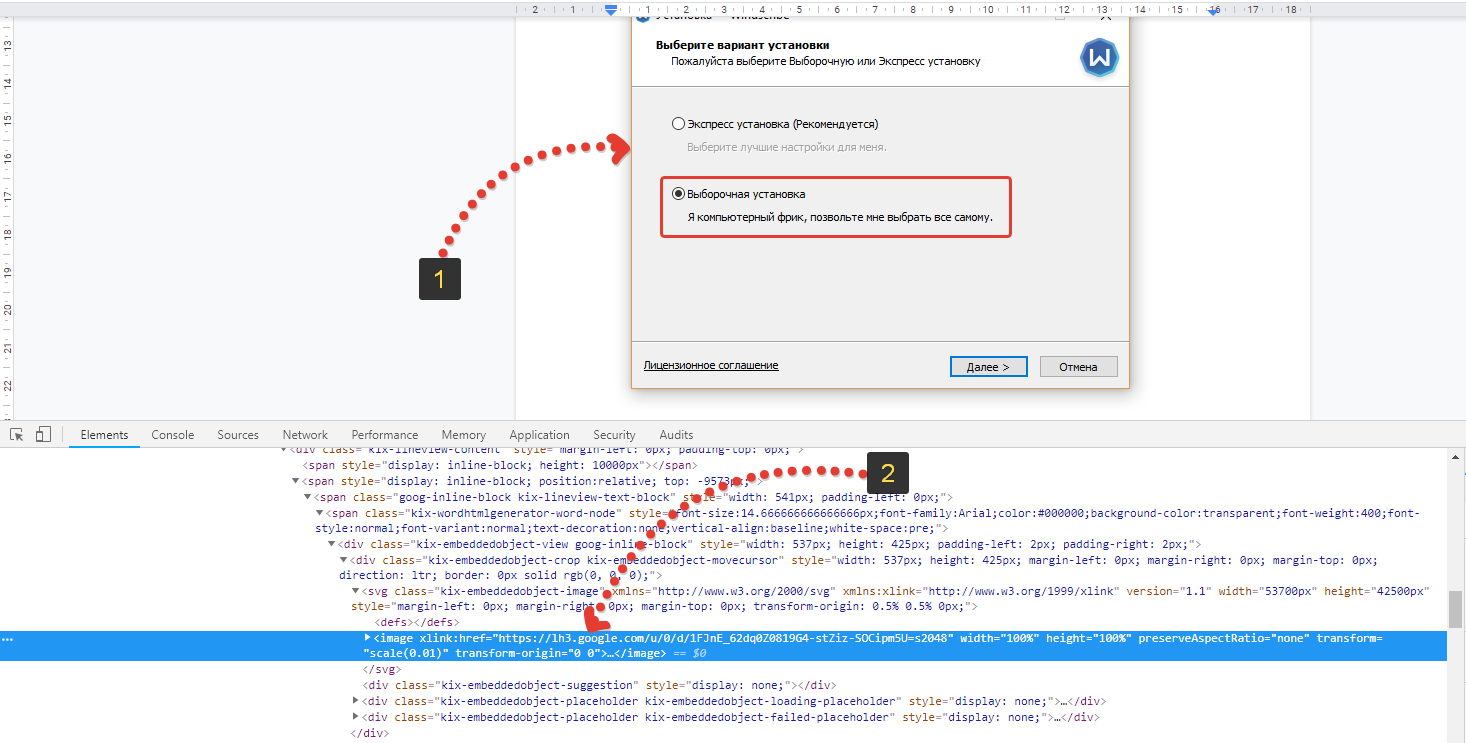
Task: Click the Windscribe W logo in installer
Action: tap(1100, 58)
